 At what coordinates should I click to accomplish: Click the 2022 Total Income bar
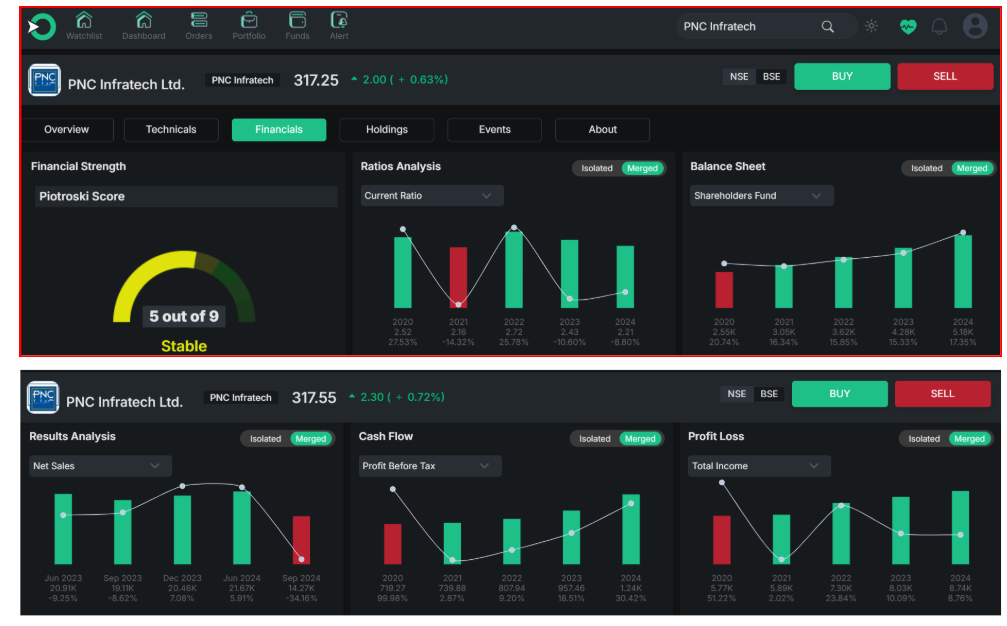(841, 534)
